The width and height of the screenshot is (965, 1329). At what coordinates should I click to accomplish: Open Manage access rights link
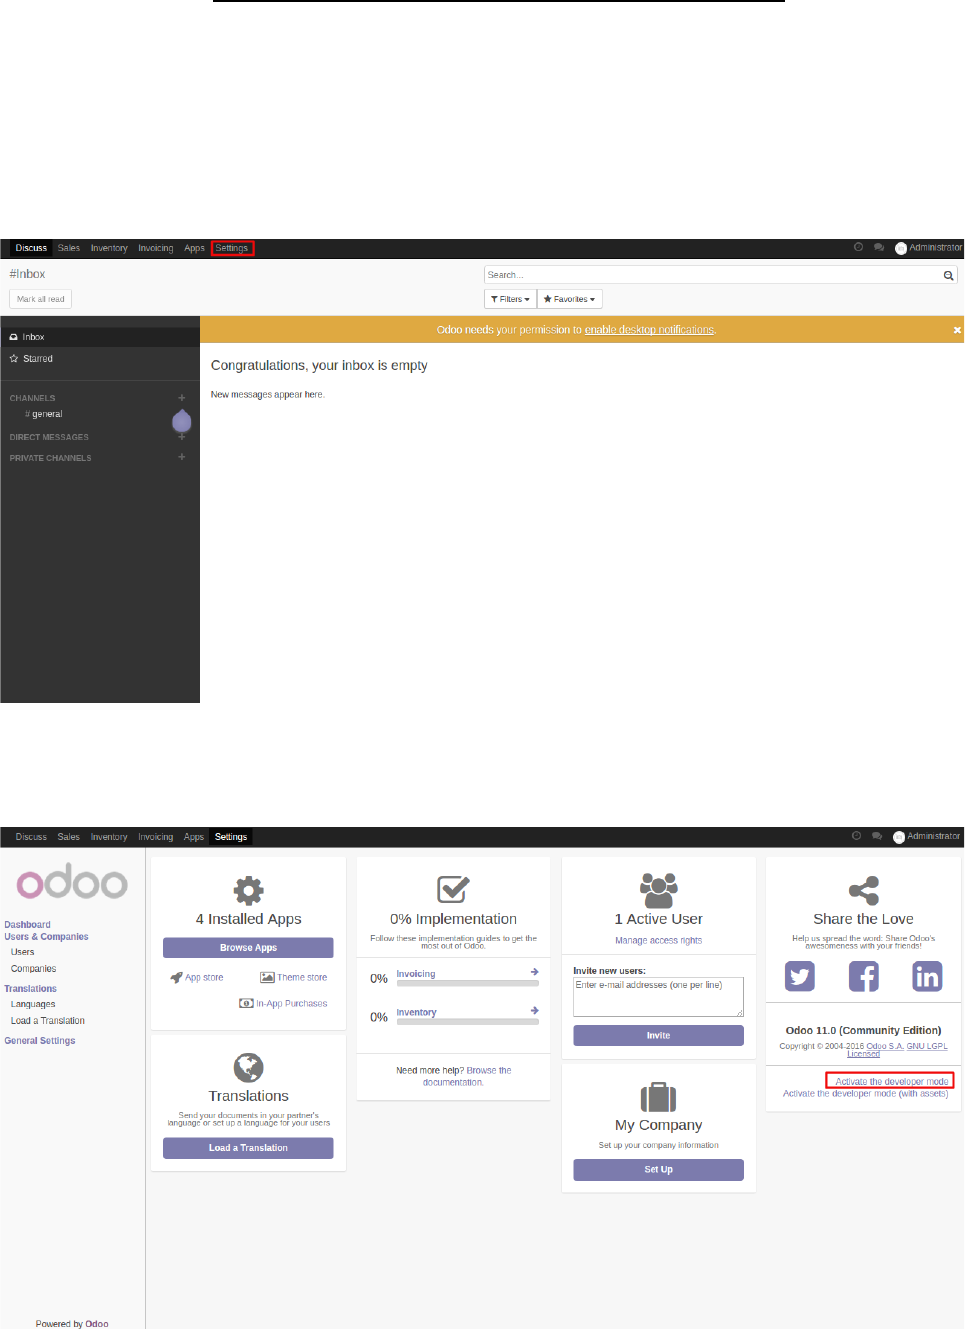tap(658, 941)
